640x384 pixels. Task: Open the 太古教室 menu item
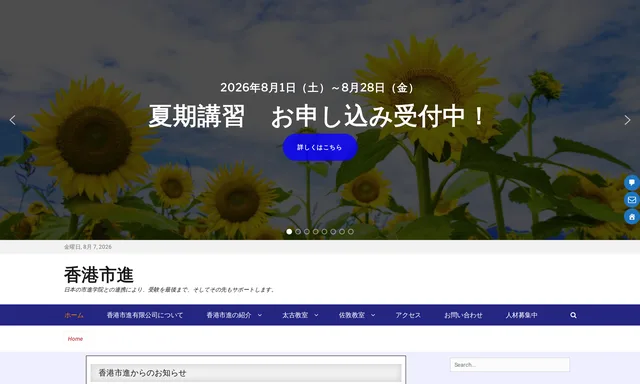coord(295,315)
